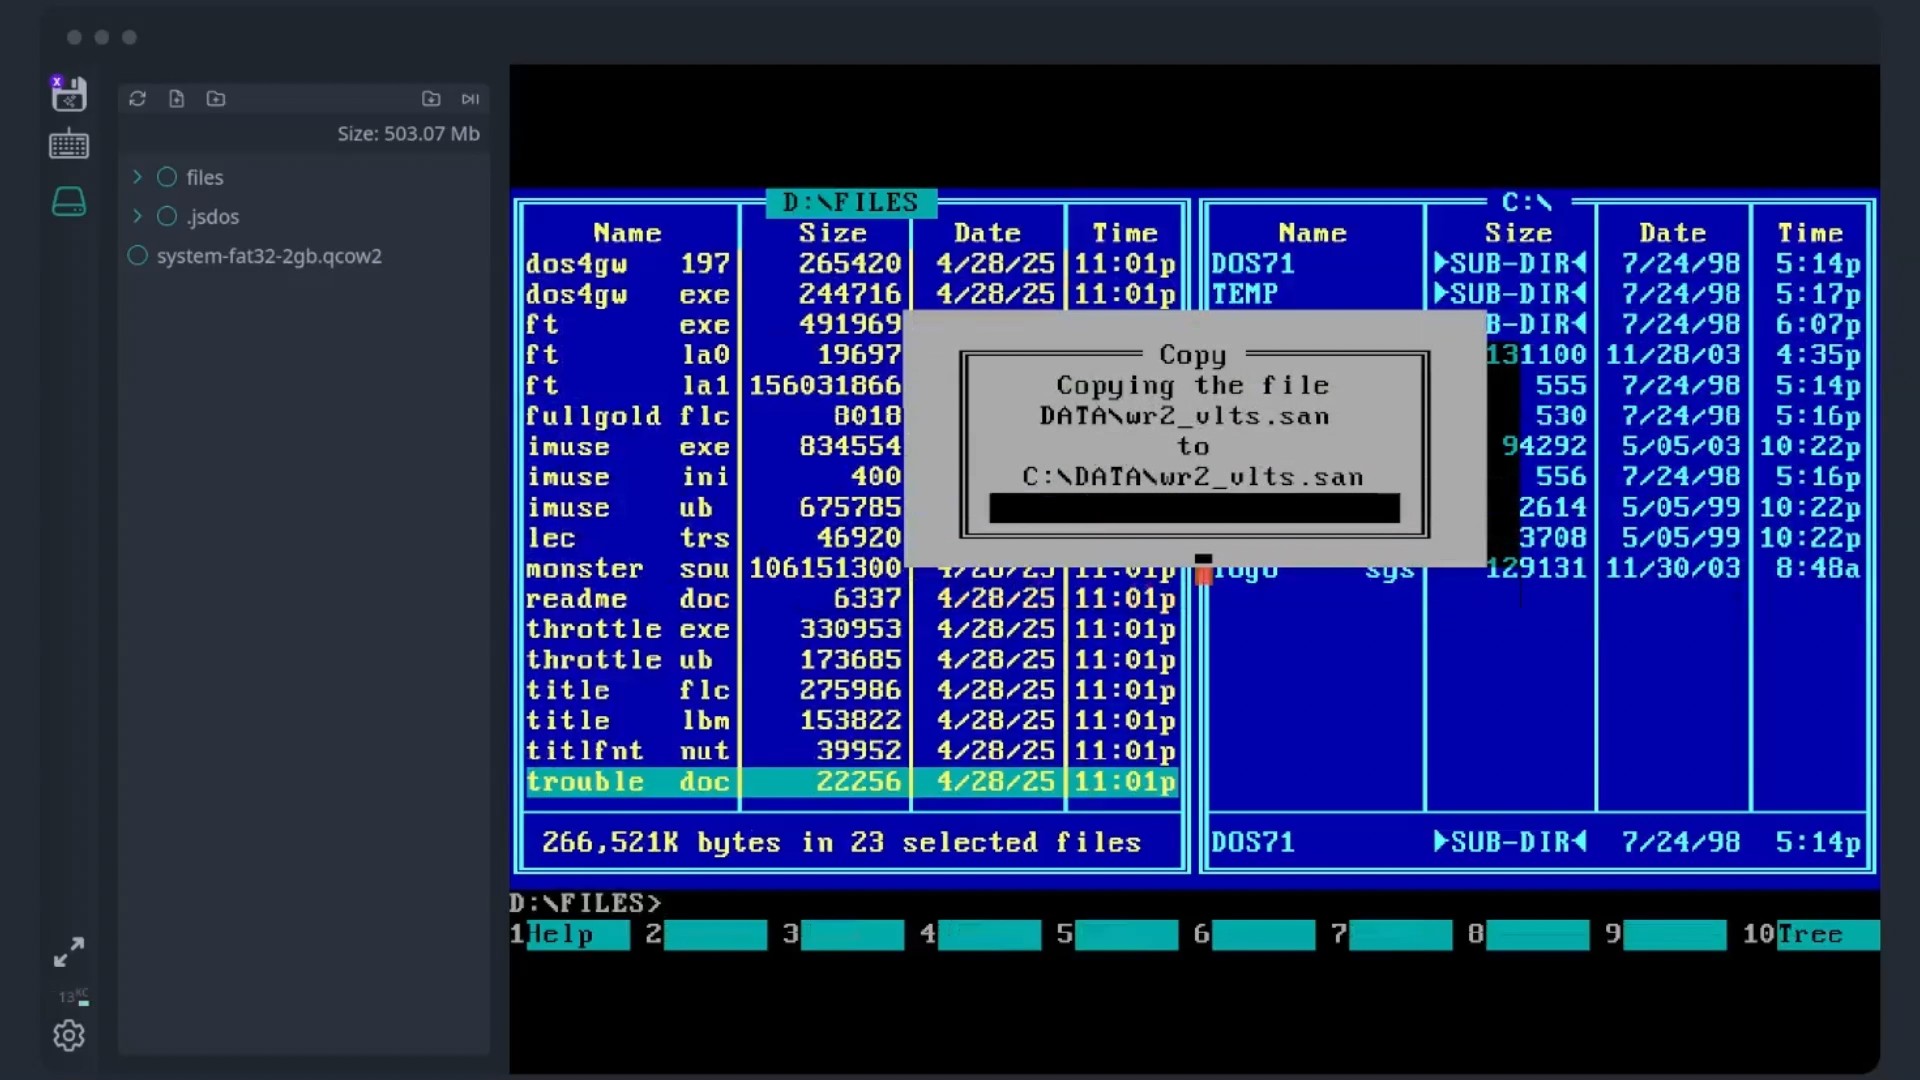Click the Date column header in C:\ panel
This screenshot has height=1080, width=1920.
coord(1672,233)
